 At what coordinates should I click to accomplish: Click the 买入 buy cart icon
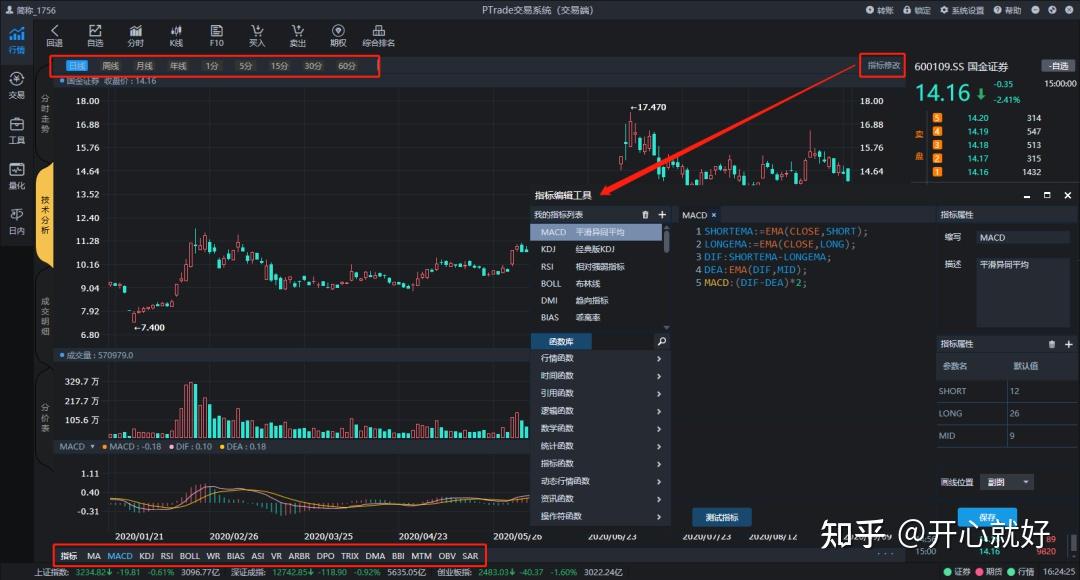coord(256,35)
